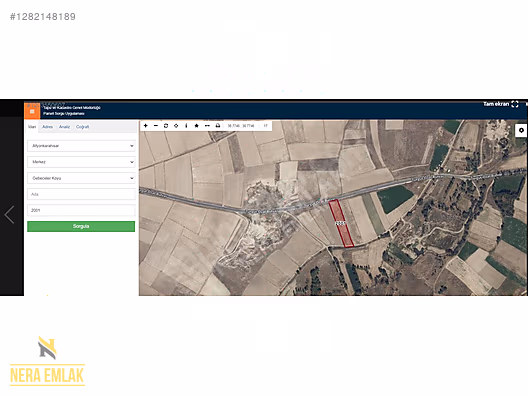Screen dimensions: 528x396
Task: Click the Nera Emlak logo
Action: [47, 361]
